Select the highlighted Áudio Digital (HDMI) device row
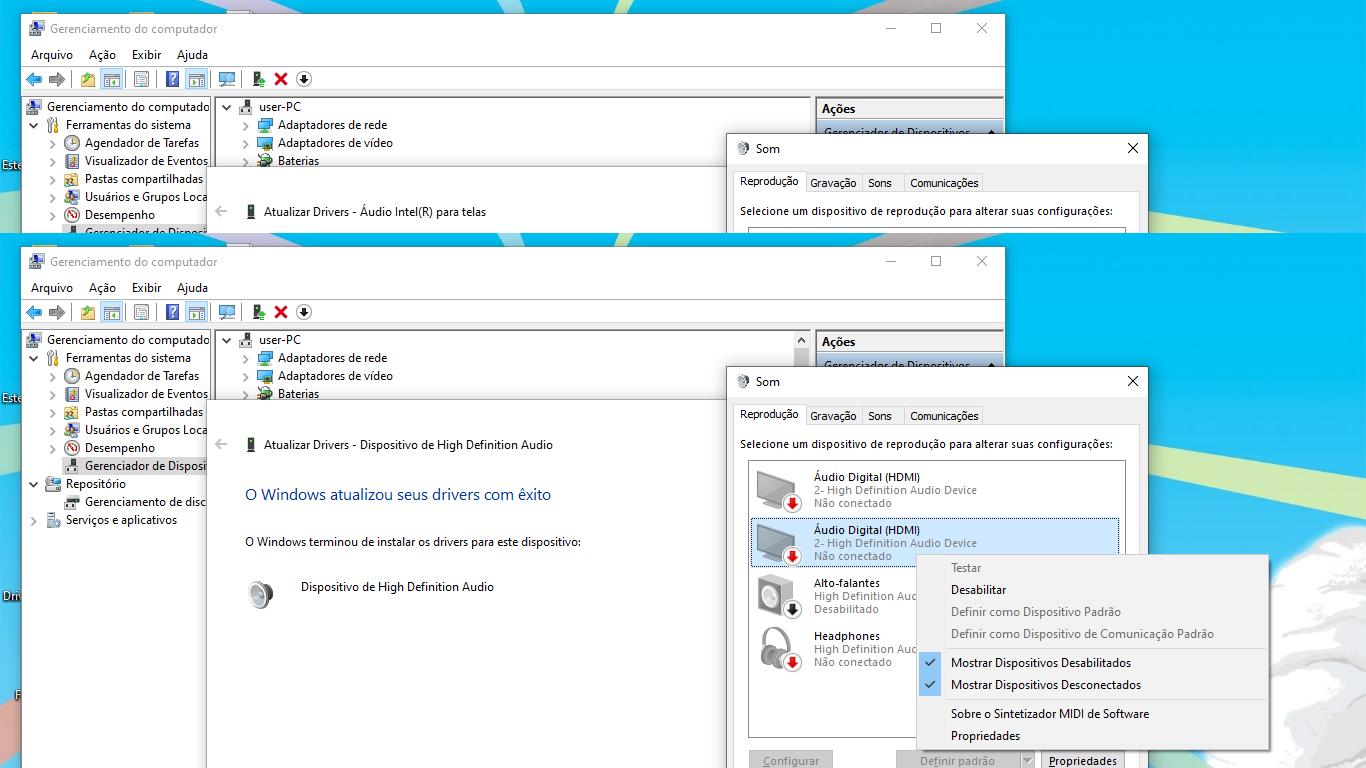Viewport: 1366px width, 768px height. point(934,542)
